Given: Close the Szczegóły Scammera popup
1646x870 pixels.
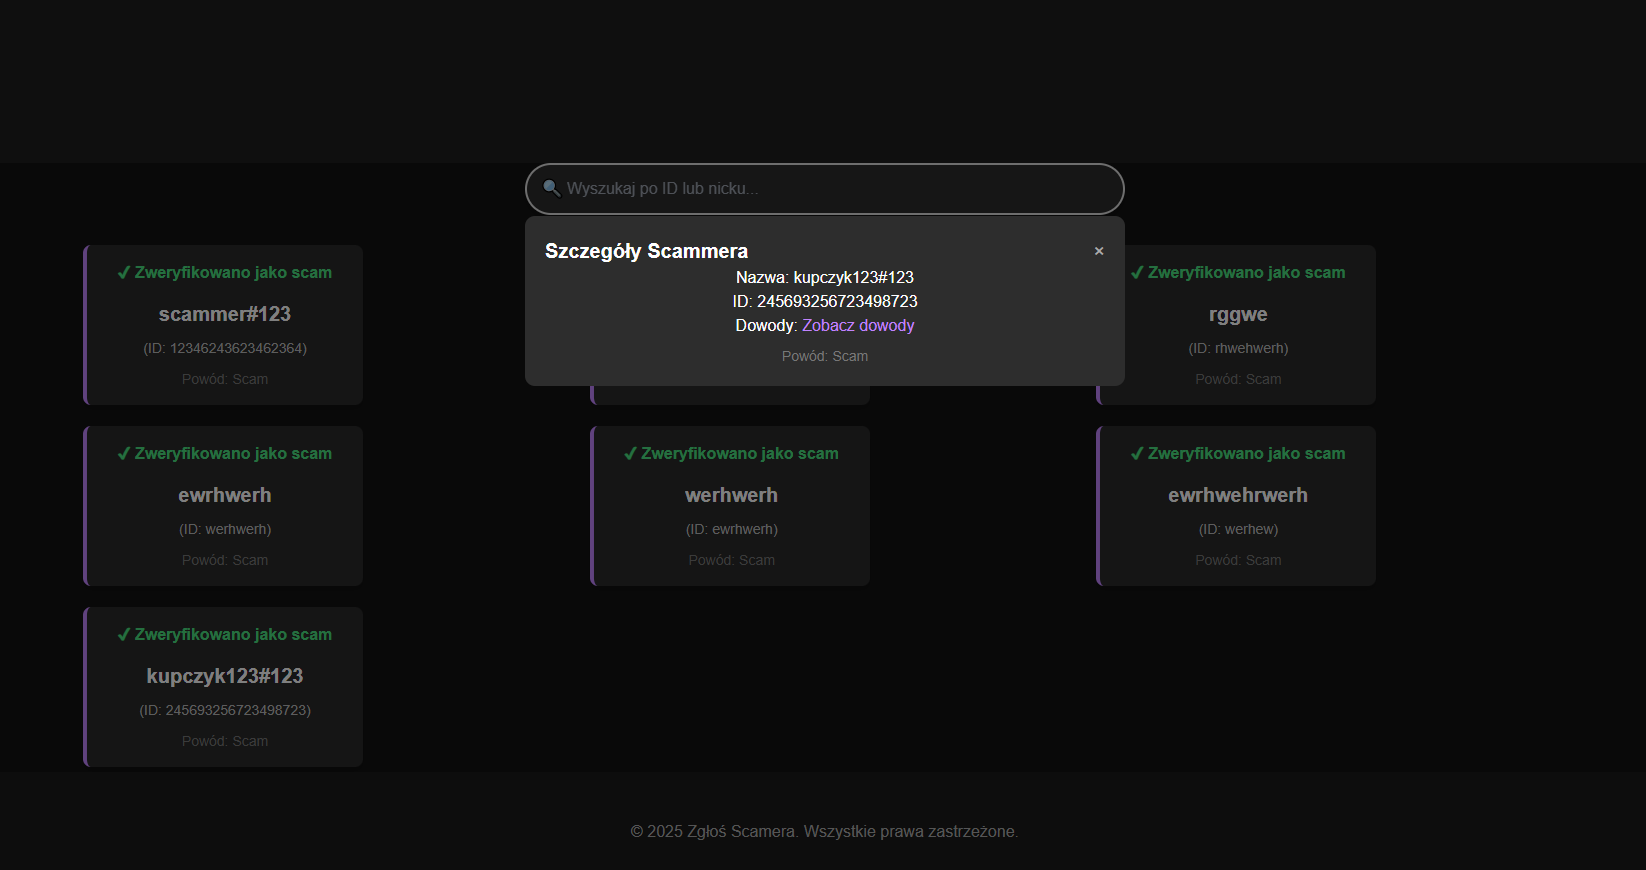Looking at the screenshot, I should 1099,251.
